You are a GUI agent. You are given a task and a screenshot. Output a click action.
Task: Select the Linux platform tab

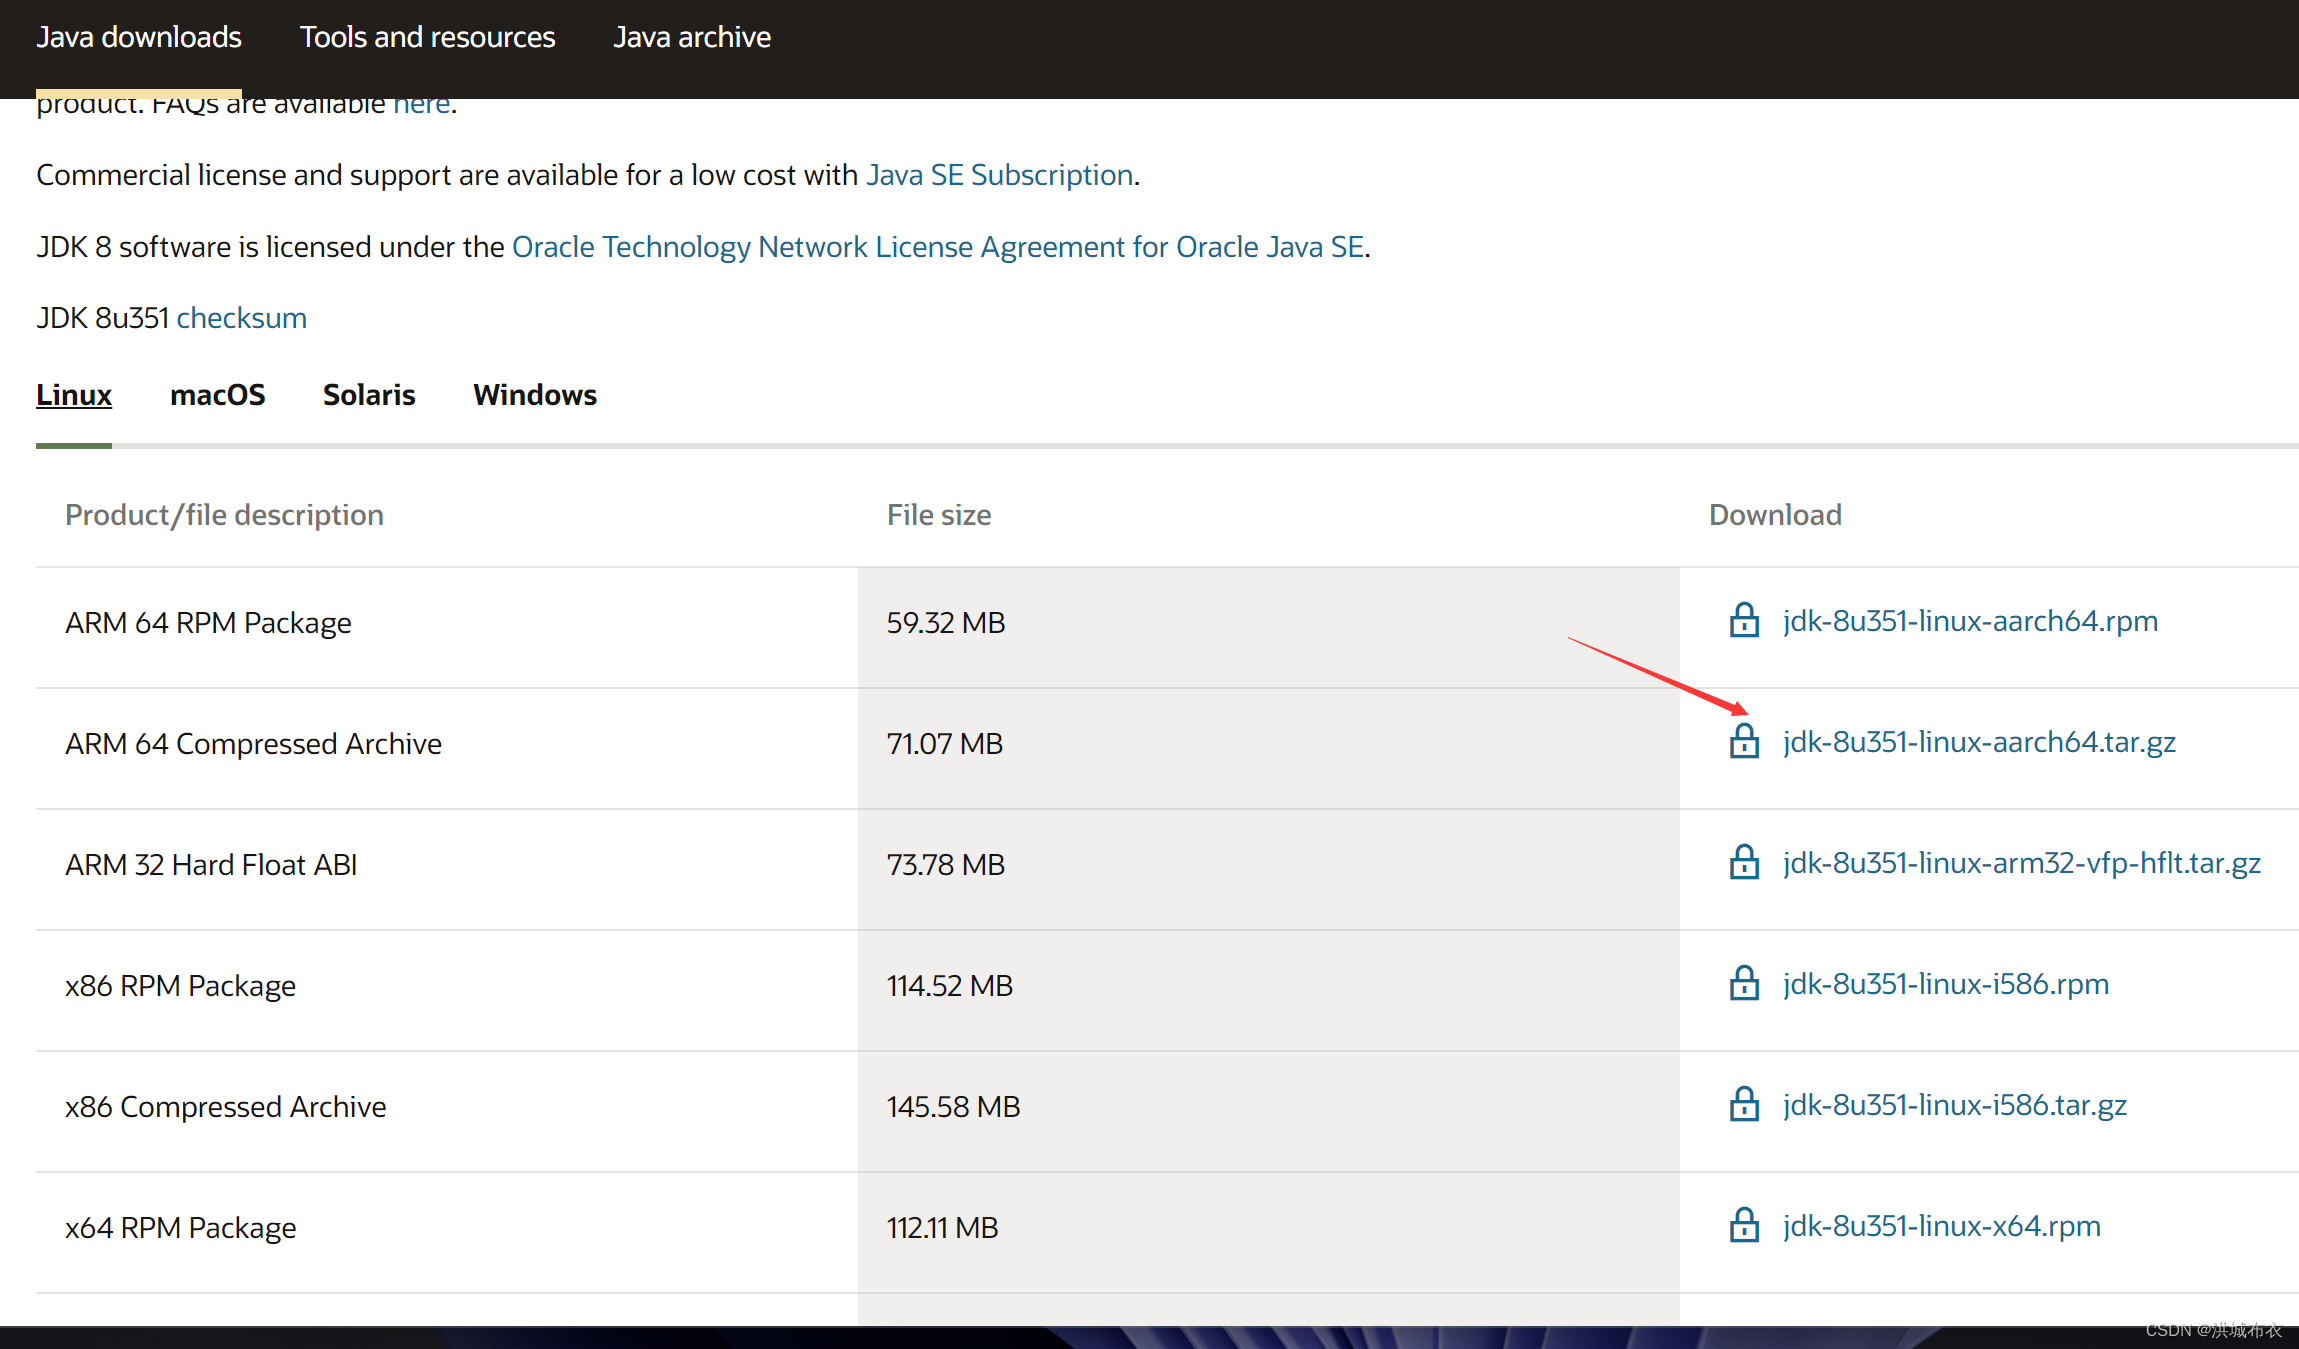point(74,395)
